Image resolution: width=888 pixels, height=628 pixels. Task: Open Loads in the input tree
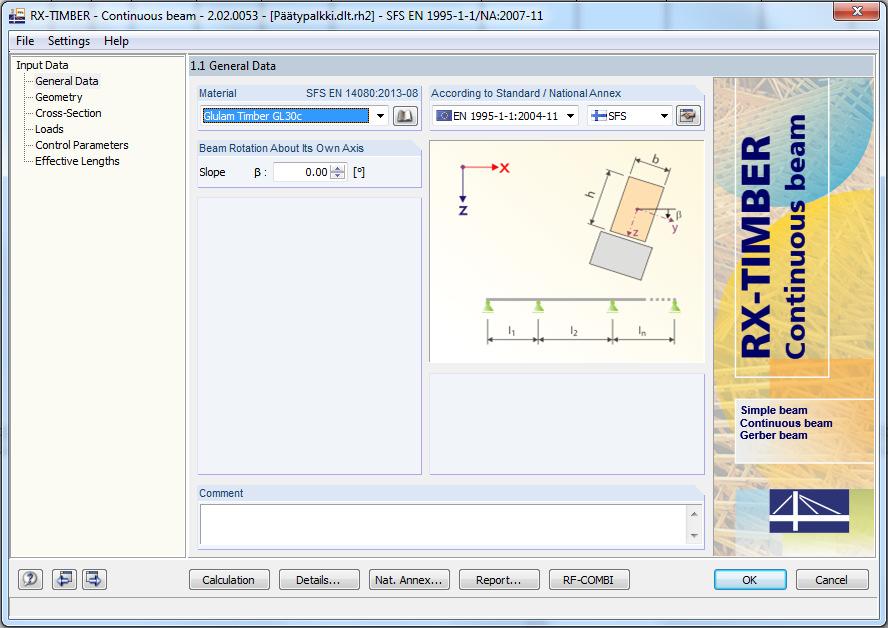click(x=49, y=129)
